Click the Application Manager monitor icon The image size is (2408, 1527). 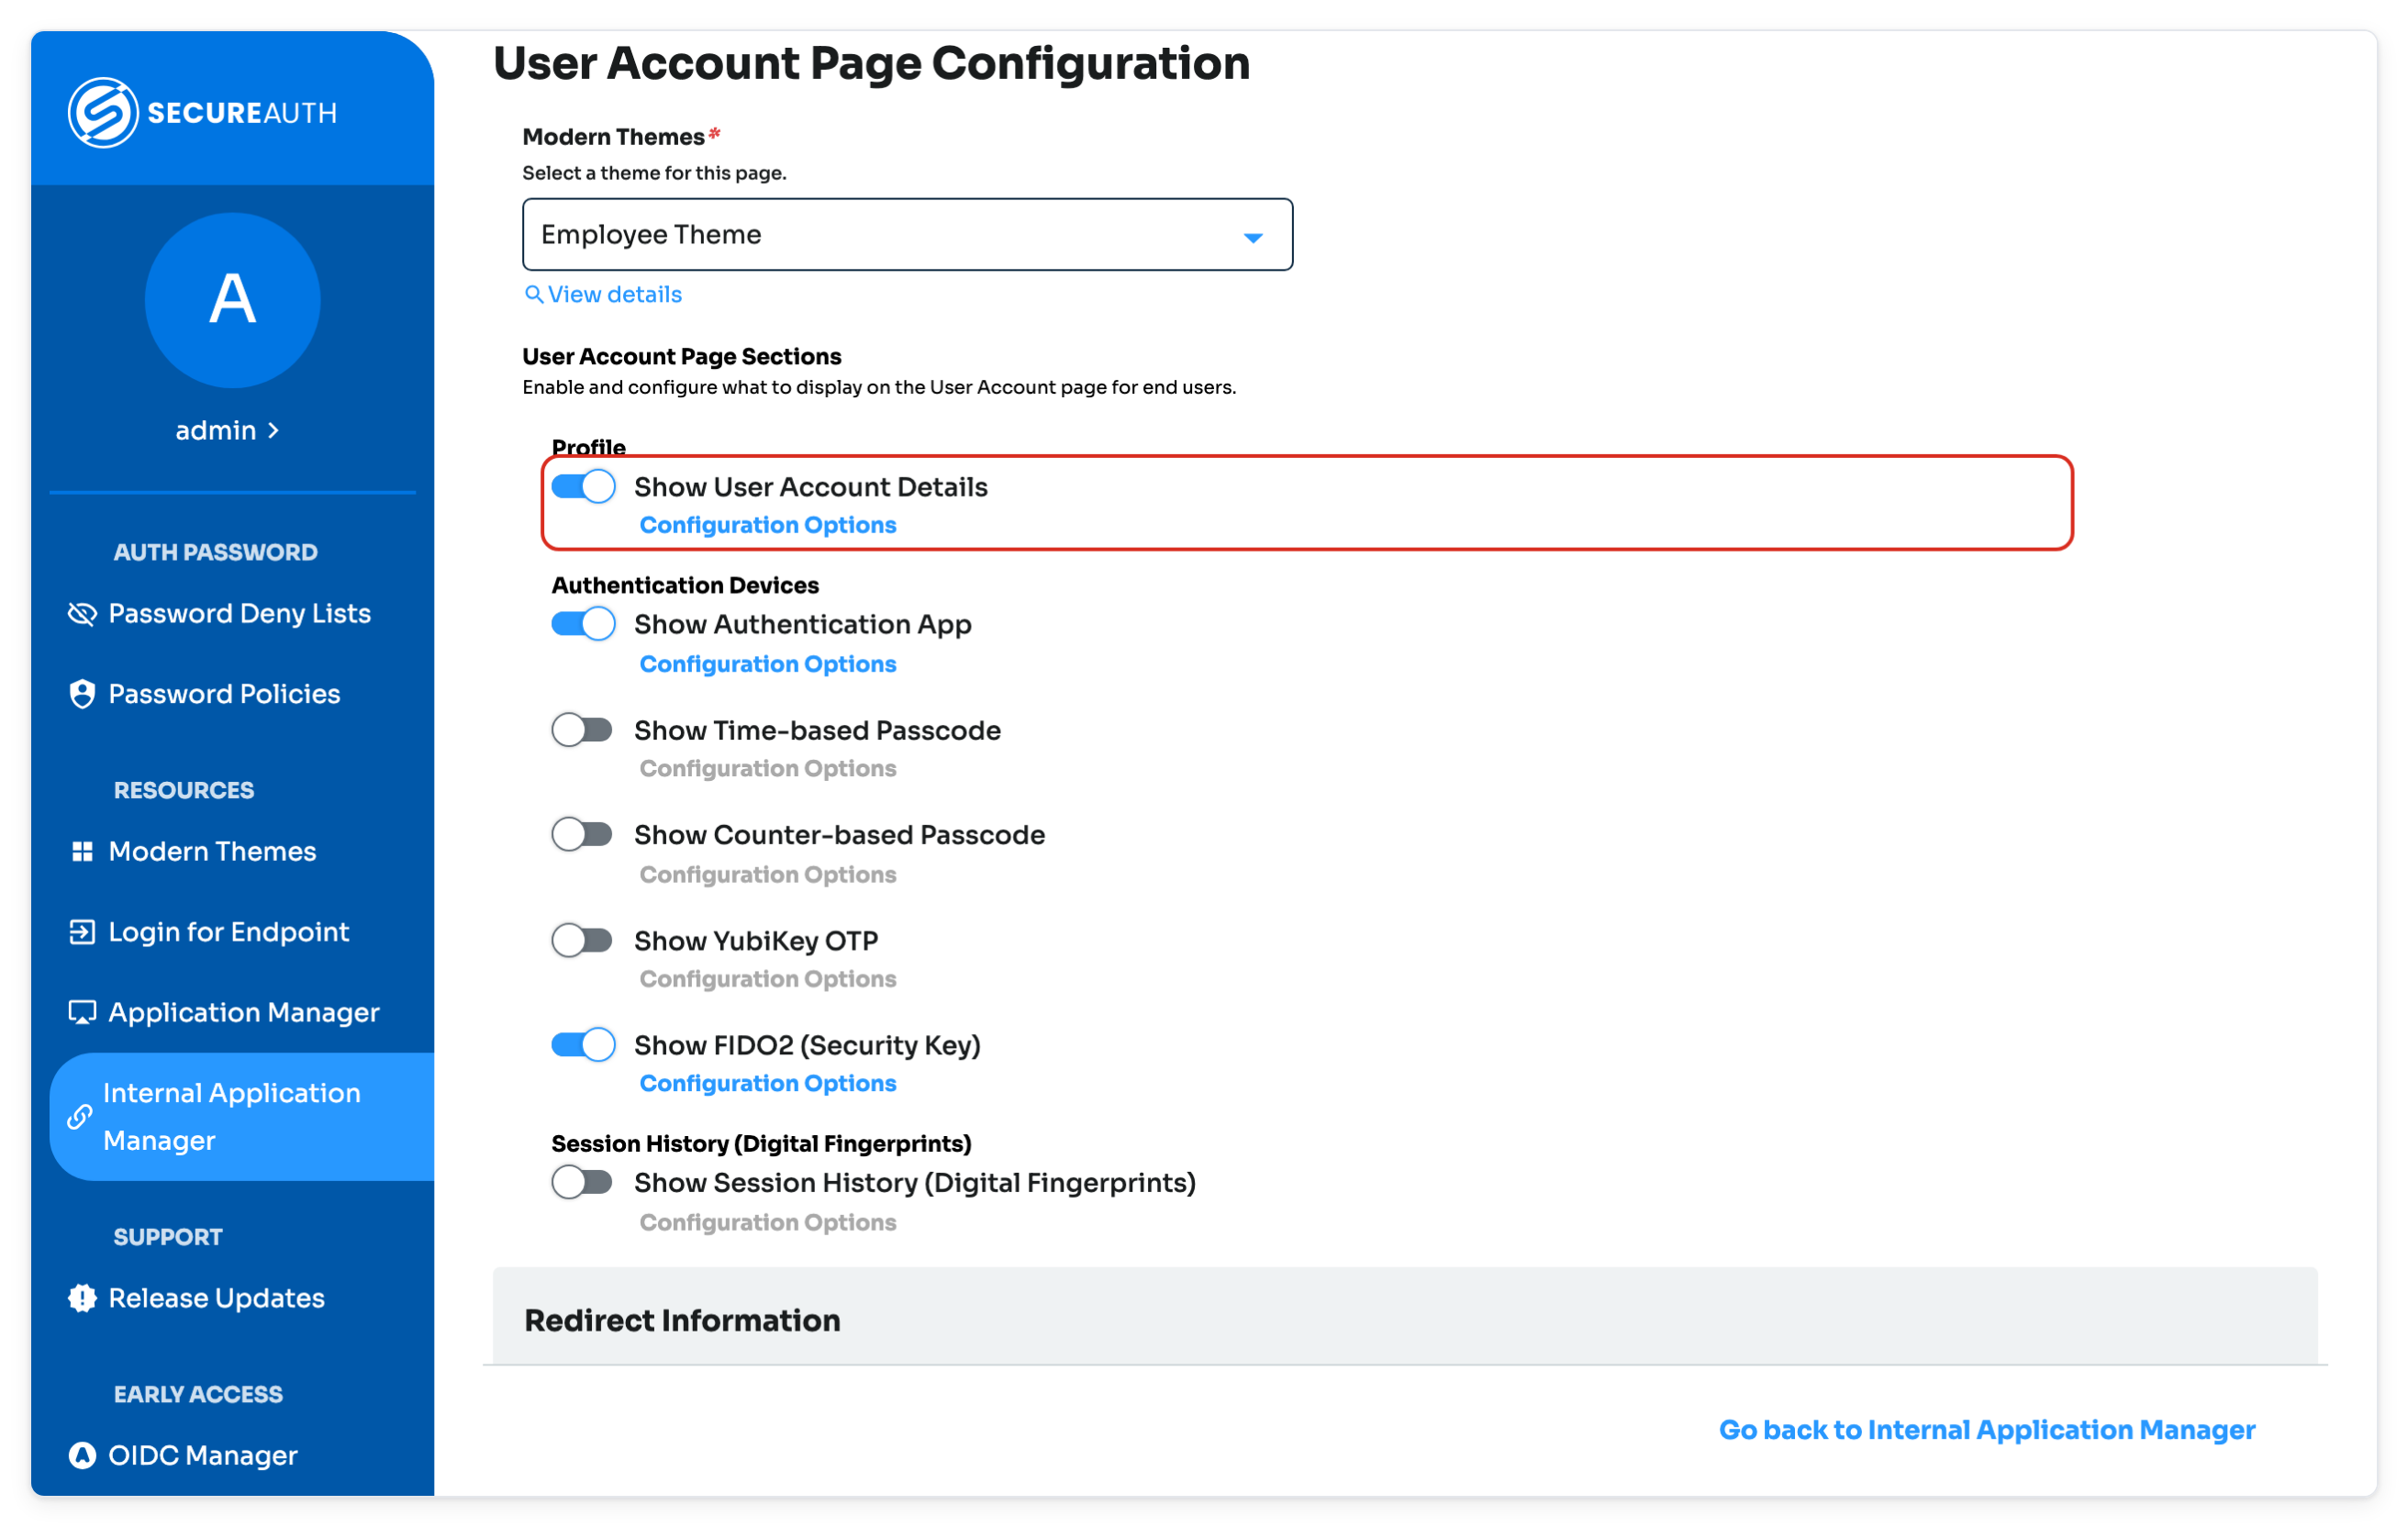point(82,1012)
